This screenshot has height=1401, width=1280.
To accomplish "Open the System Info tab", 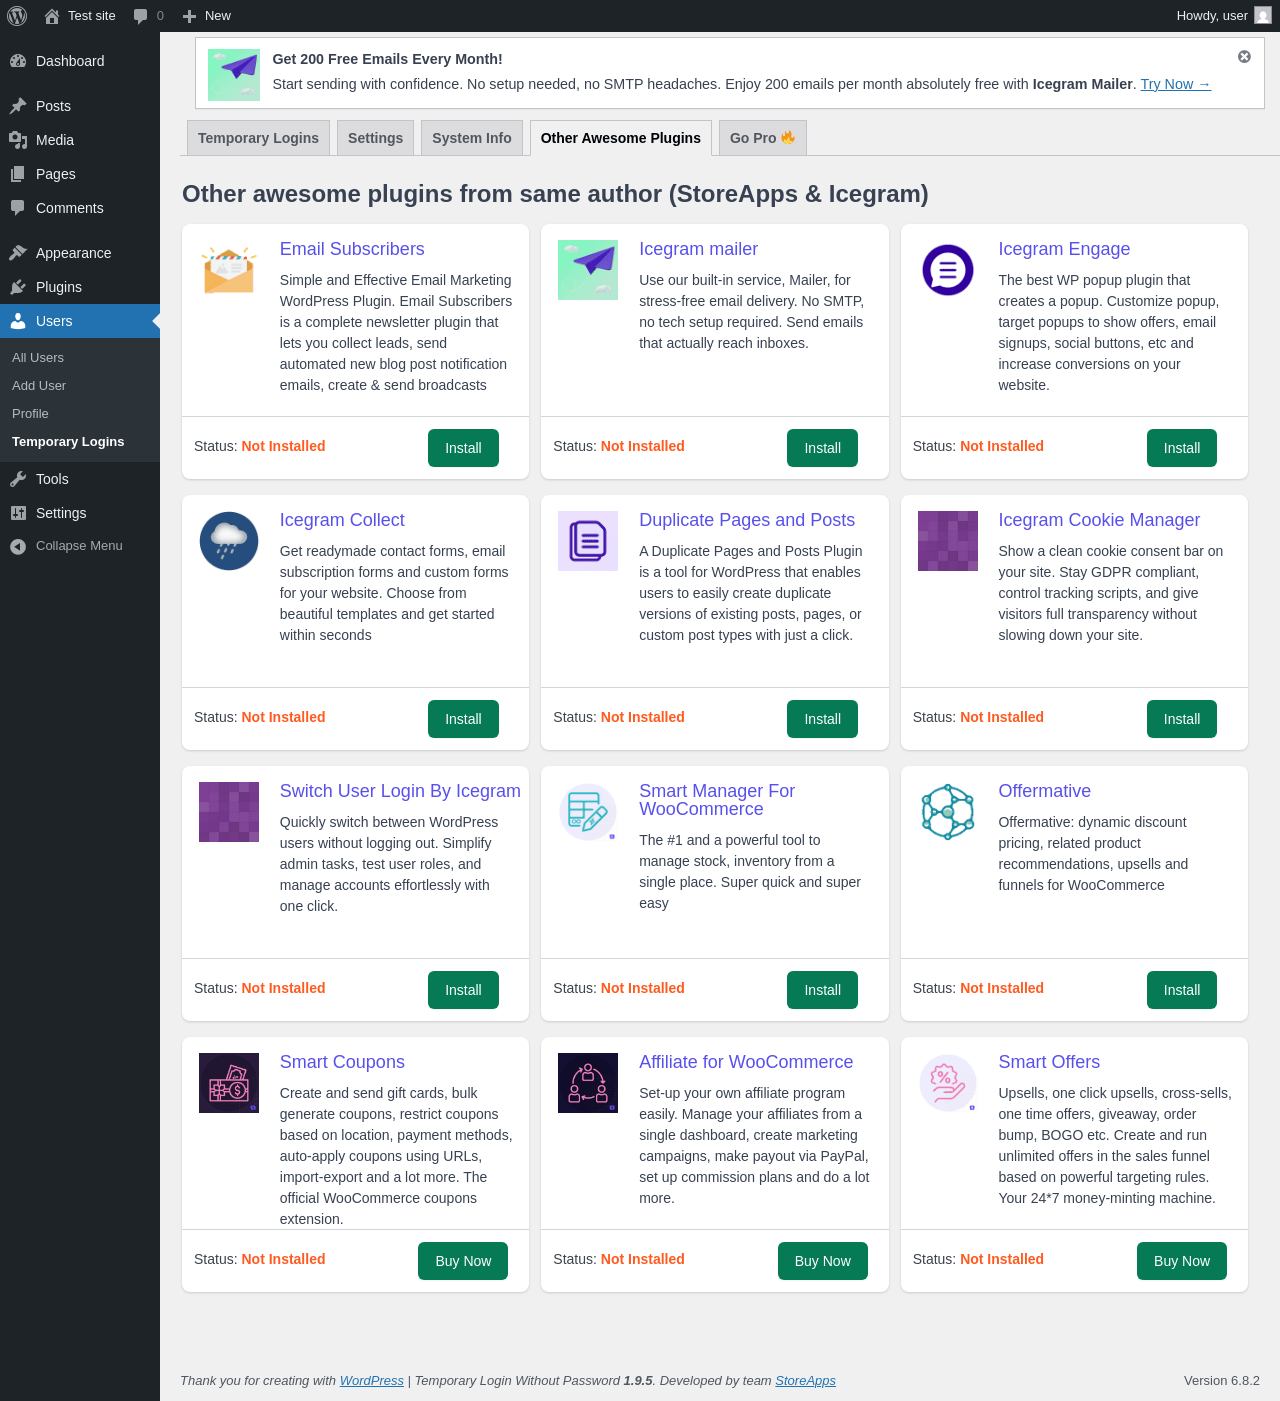I will click(x=472, y=138).
